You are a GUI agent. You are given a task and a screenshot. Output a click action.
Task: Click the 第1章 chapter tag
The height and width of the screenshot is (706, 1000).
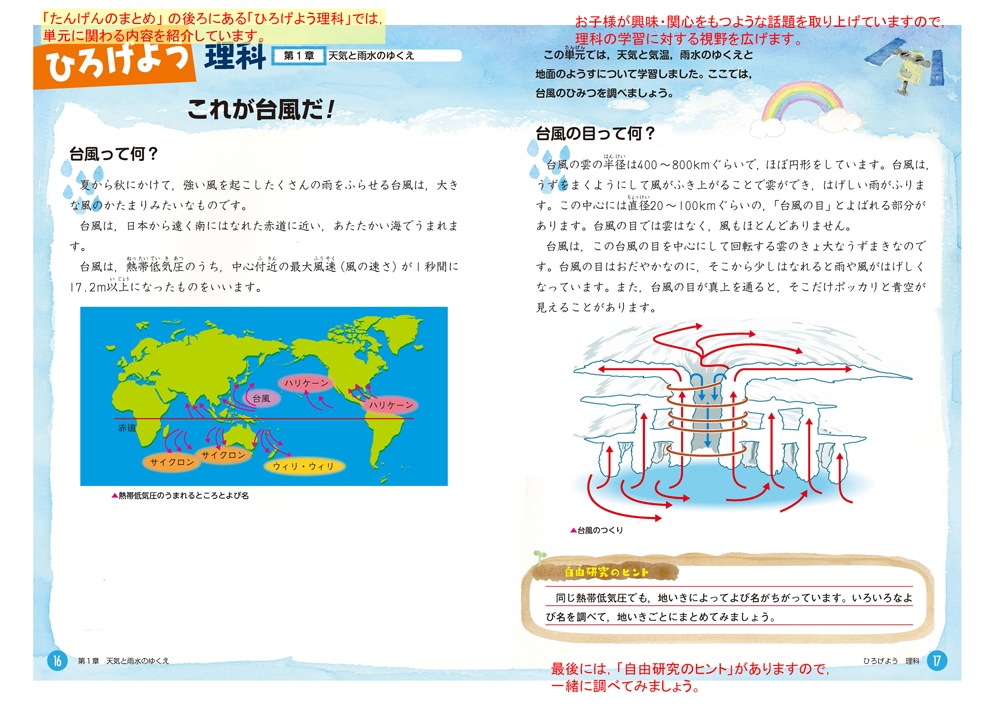pos(299,57)
